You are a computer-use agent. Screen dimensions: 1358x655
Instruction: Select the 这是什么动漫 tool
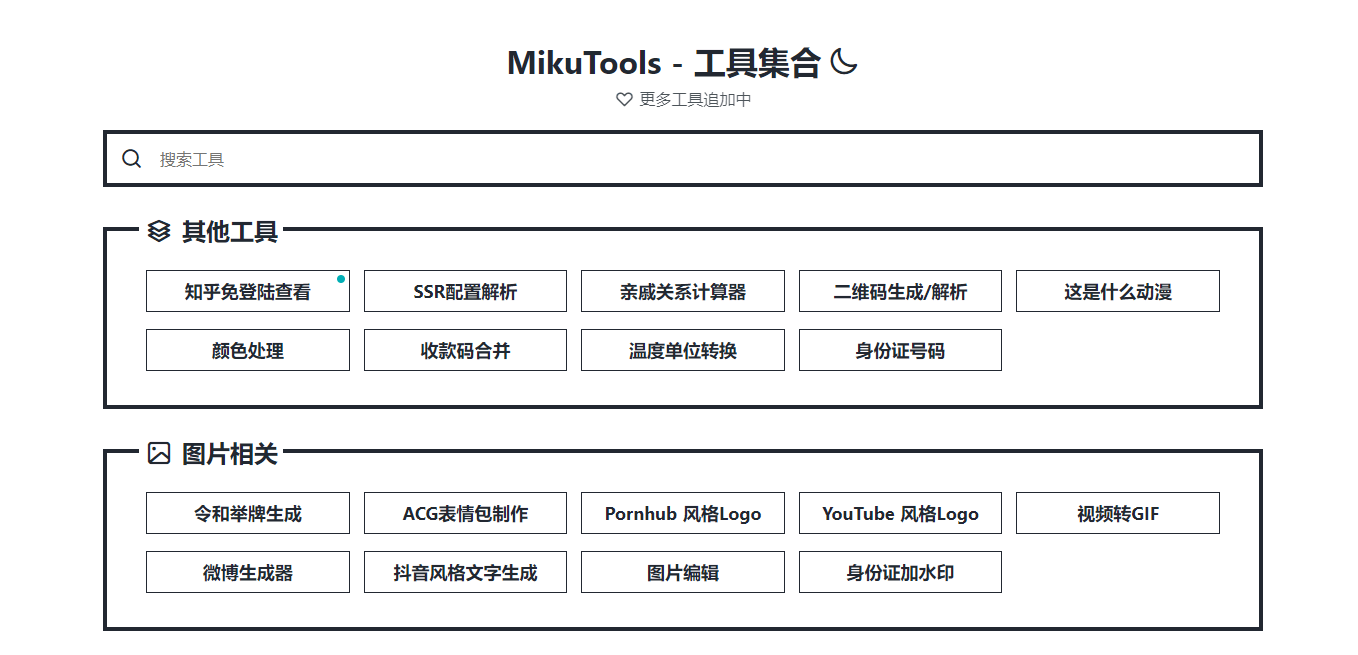(x=1117, y=292)
